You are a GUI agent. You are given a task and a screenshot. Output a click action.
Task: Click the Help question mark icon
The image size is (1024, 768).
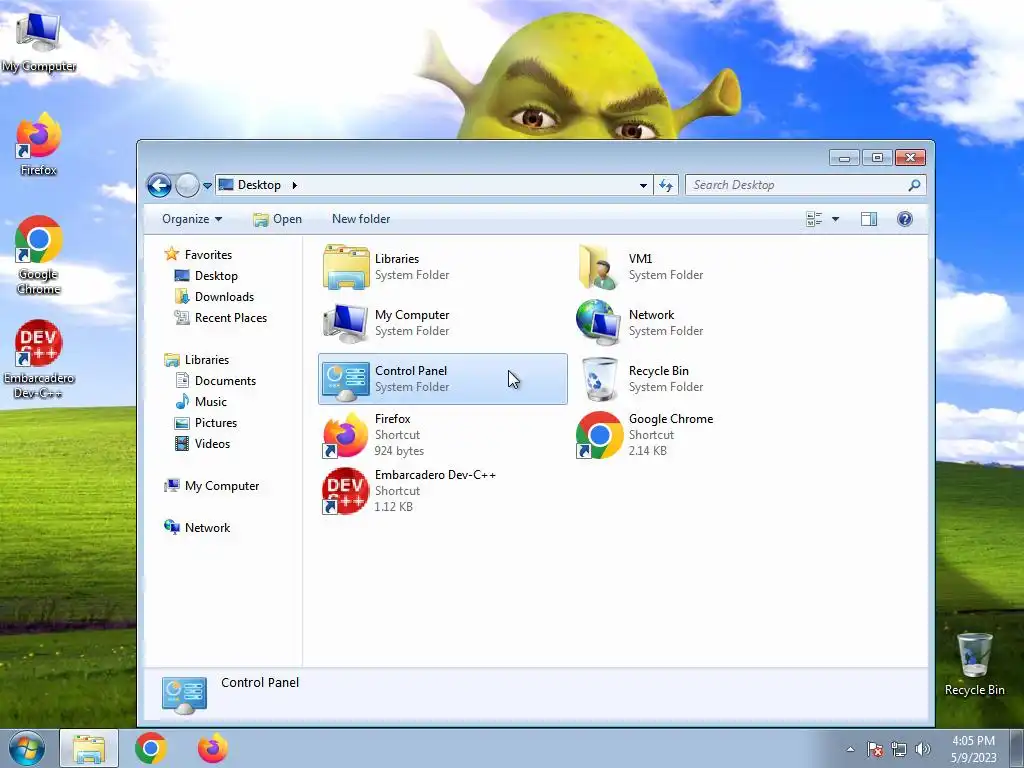click(x=904, y=219)
